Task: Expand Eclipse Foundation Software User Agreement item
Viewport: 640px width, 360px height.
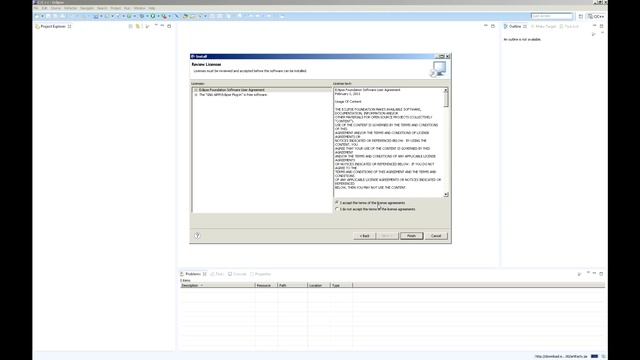Action: [x=196, y=90]
